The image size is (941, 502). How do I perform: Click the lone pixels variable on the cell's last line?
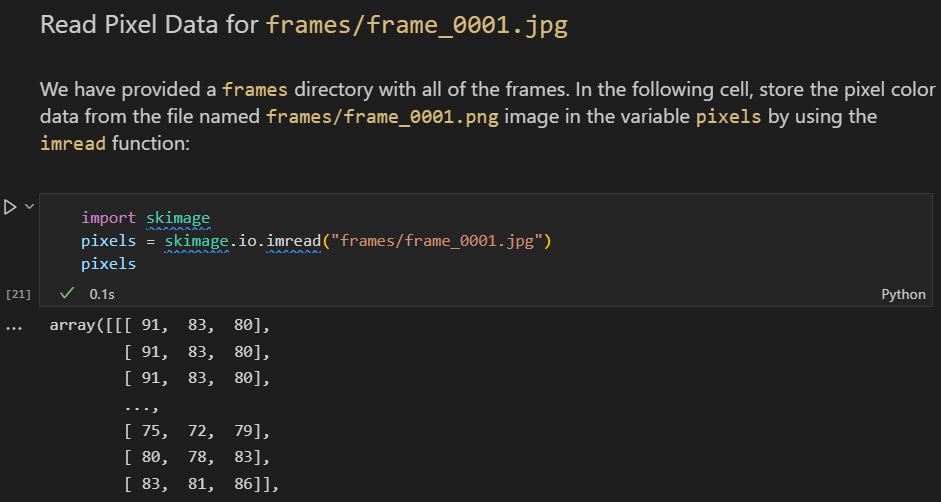[x=109, y=264]
